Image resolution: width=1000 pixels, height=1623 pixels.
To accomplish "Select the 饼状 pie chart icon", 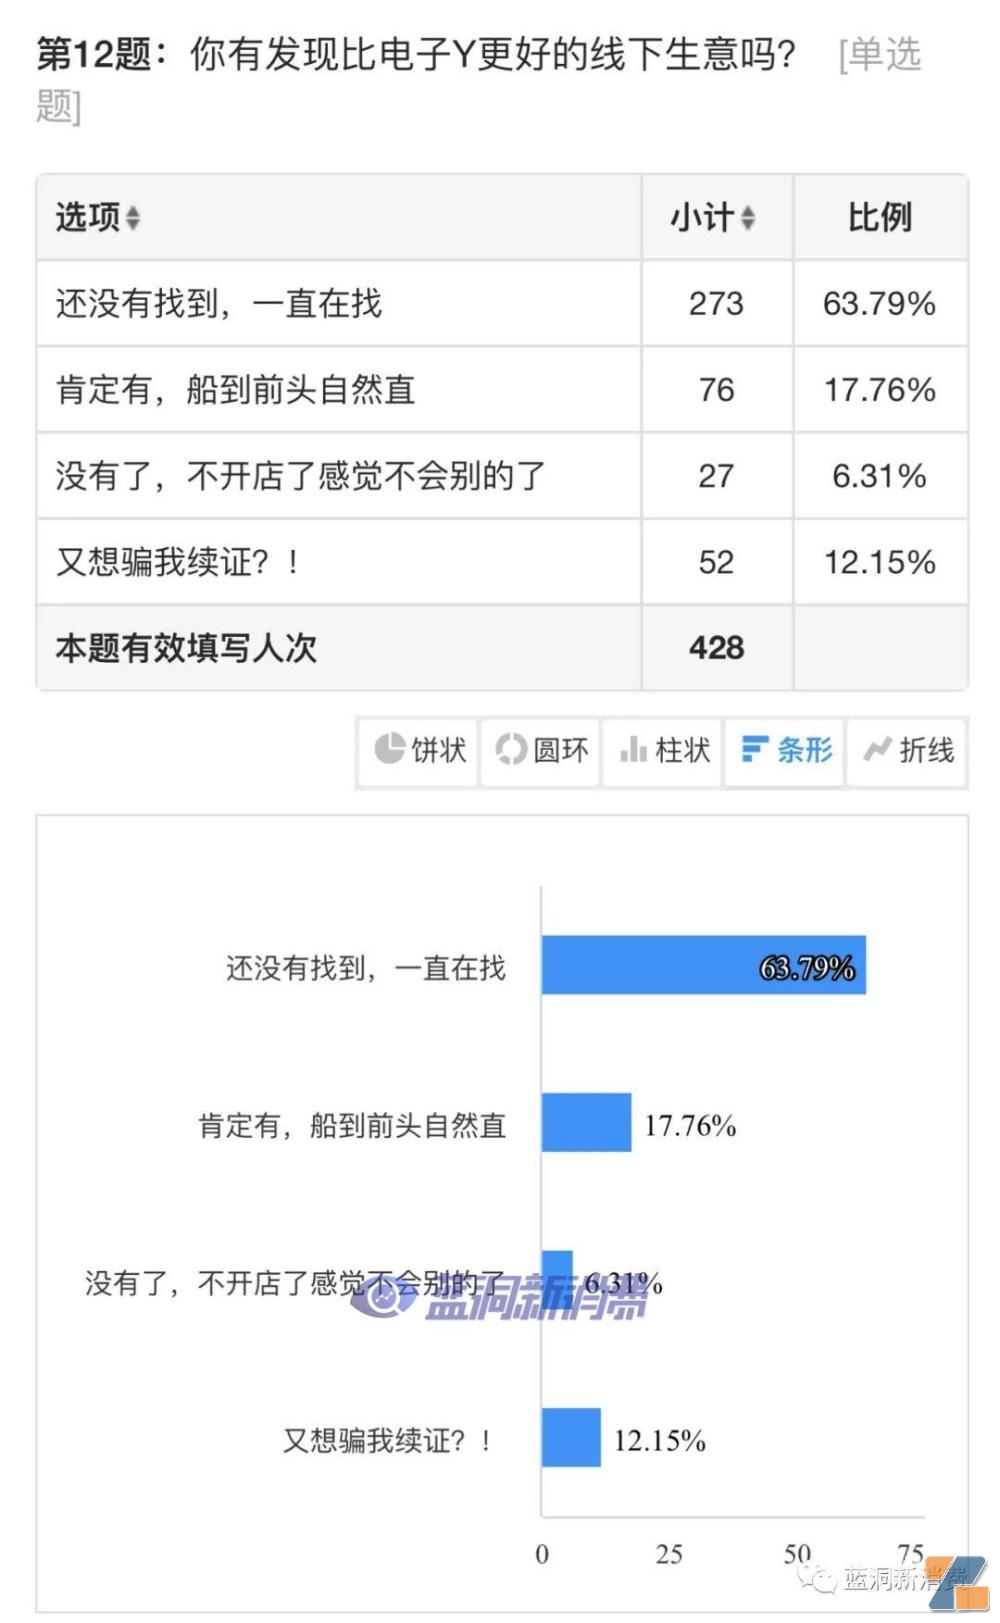I will (x=417, y=751).
